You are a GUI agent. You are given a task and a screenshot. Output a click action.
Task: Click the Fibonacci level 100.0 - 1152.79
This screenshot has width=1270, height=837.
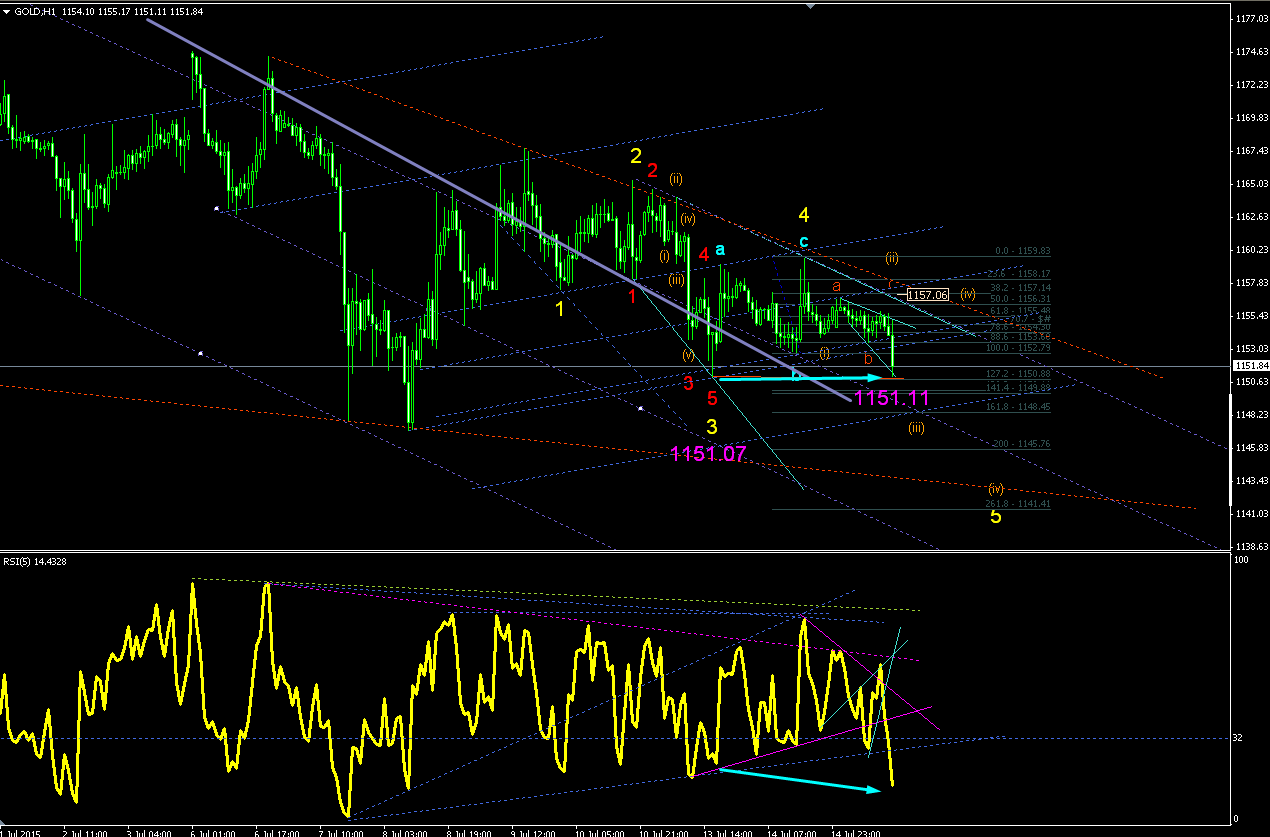1018,347
